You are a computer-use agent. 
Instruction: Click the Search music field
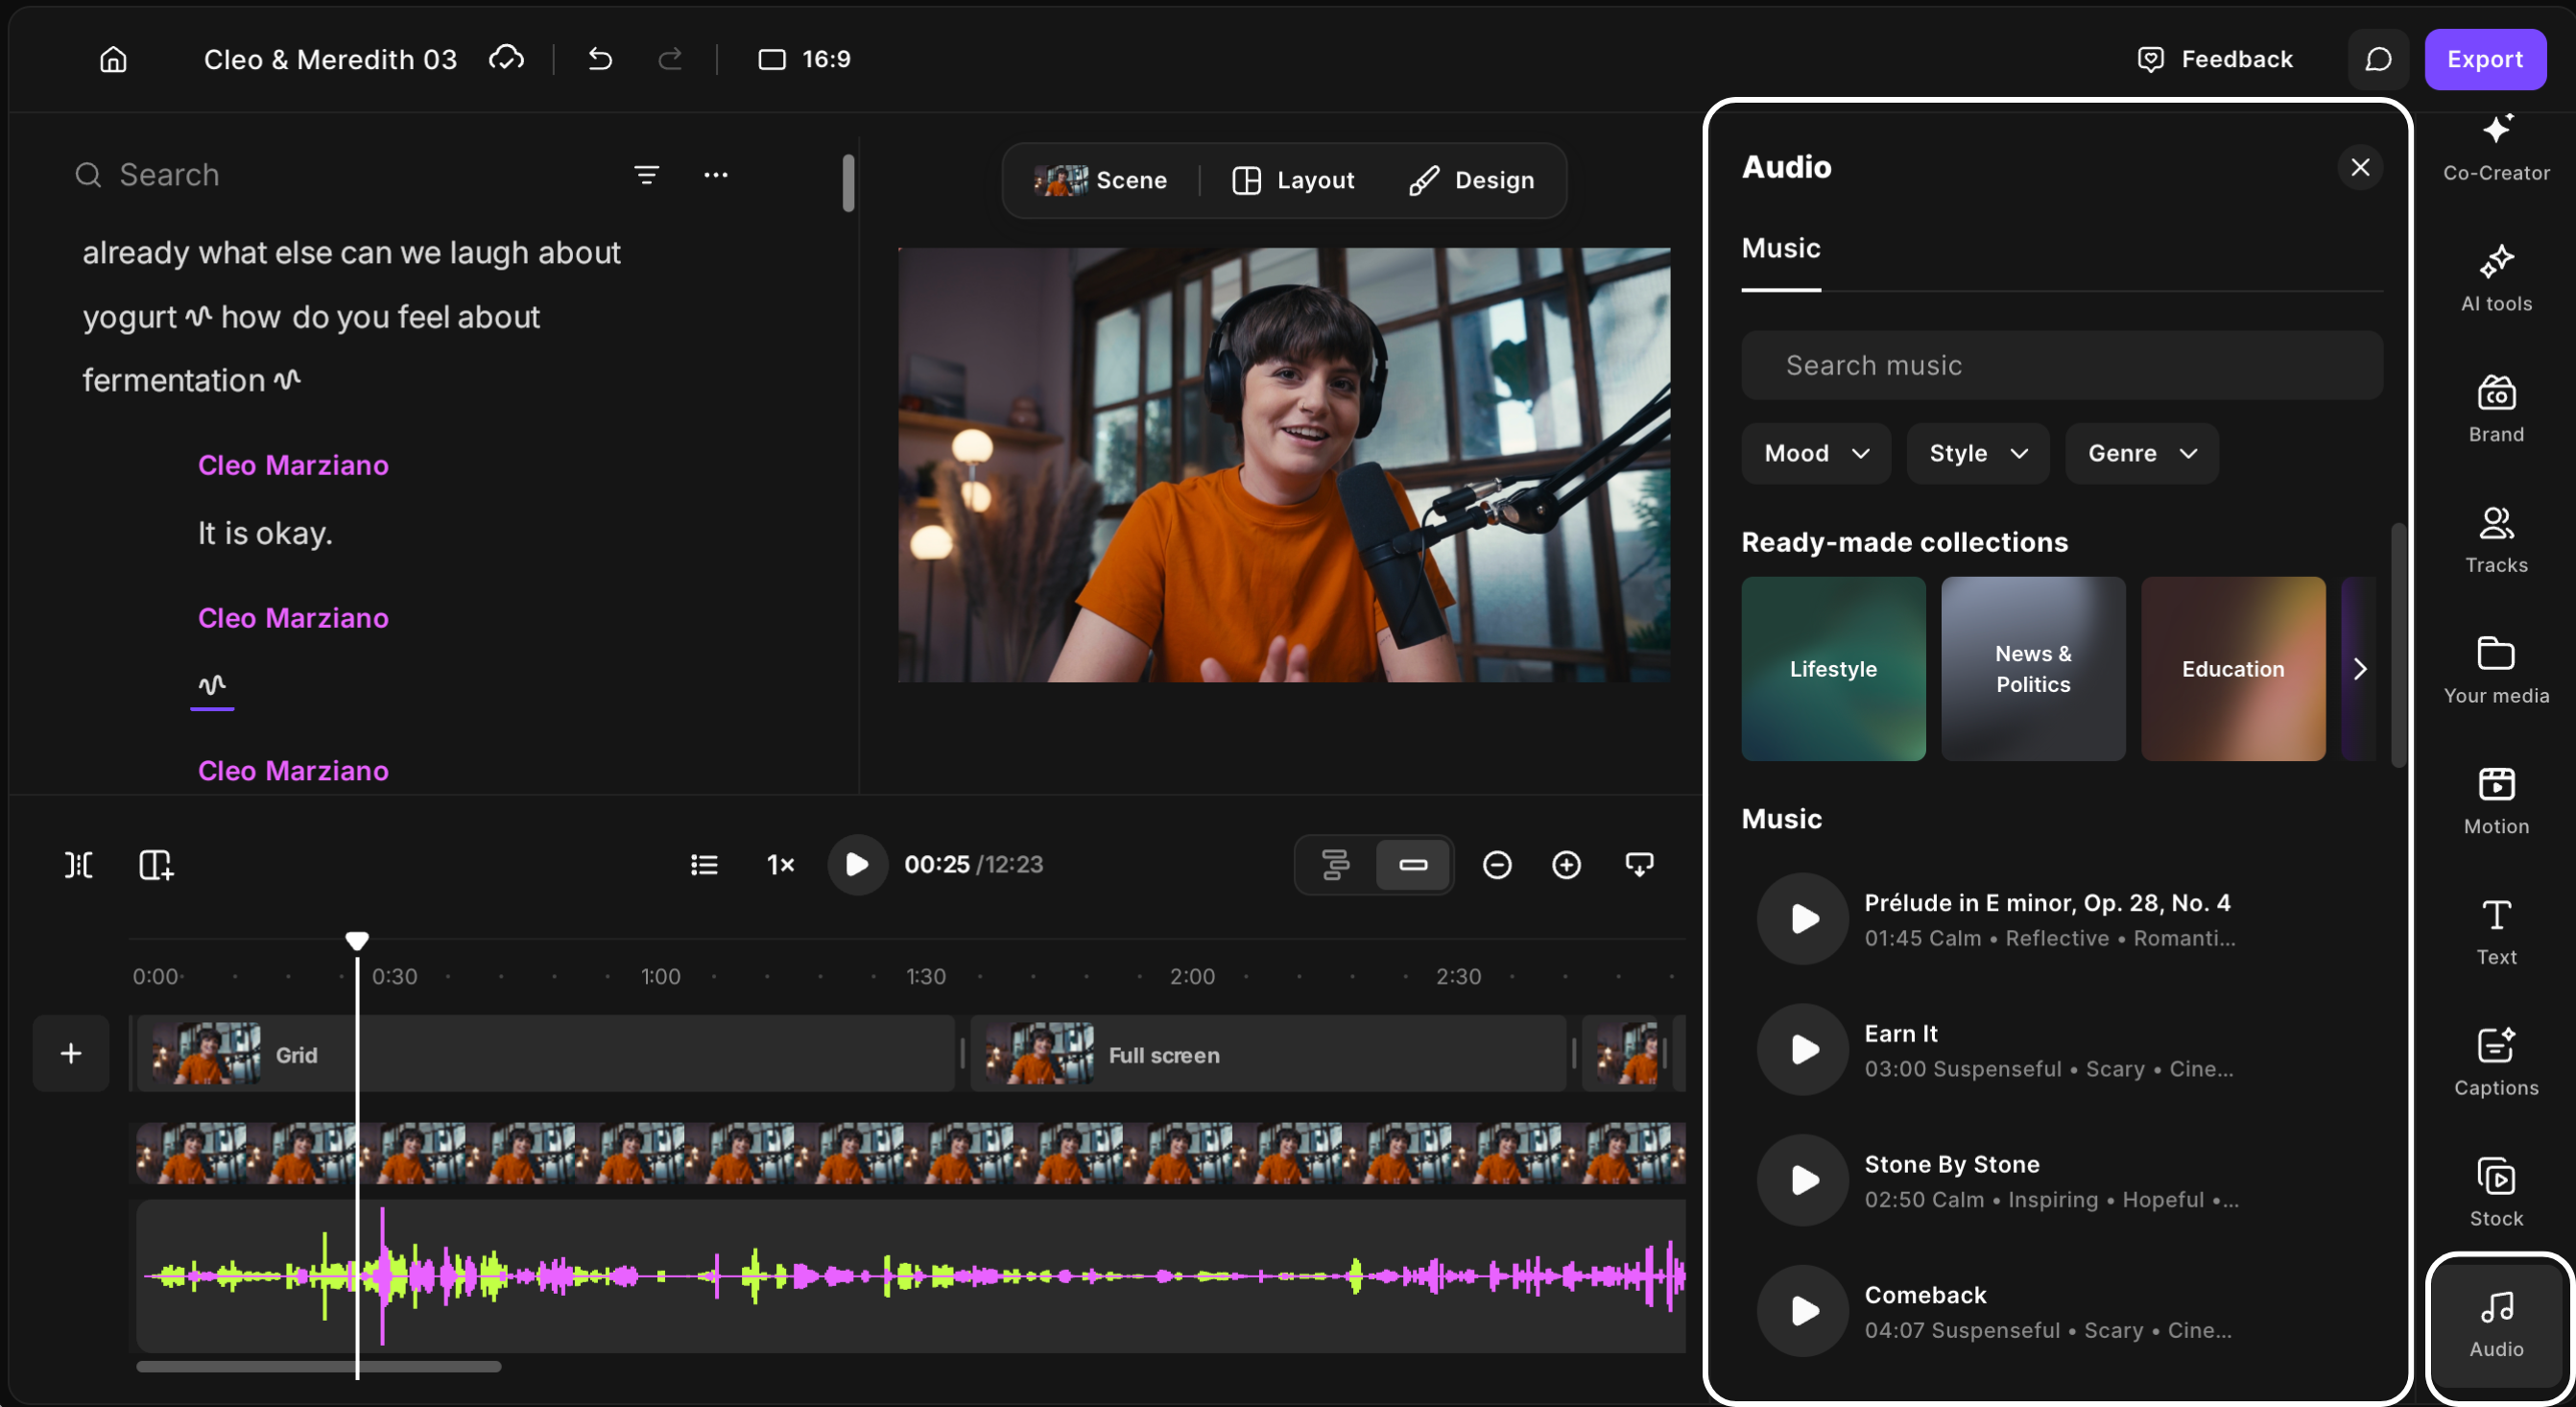(x=2062, y=366)
